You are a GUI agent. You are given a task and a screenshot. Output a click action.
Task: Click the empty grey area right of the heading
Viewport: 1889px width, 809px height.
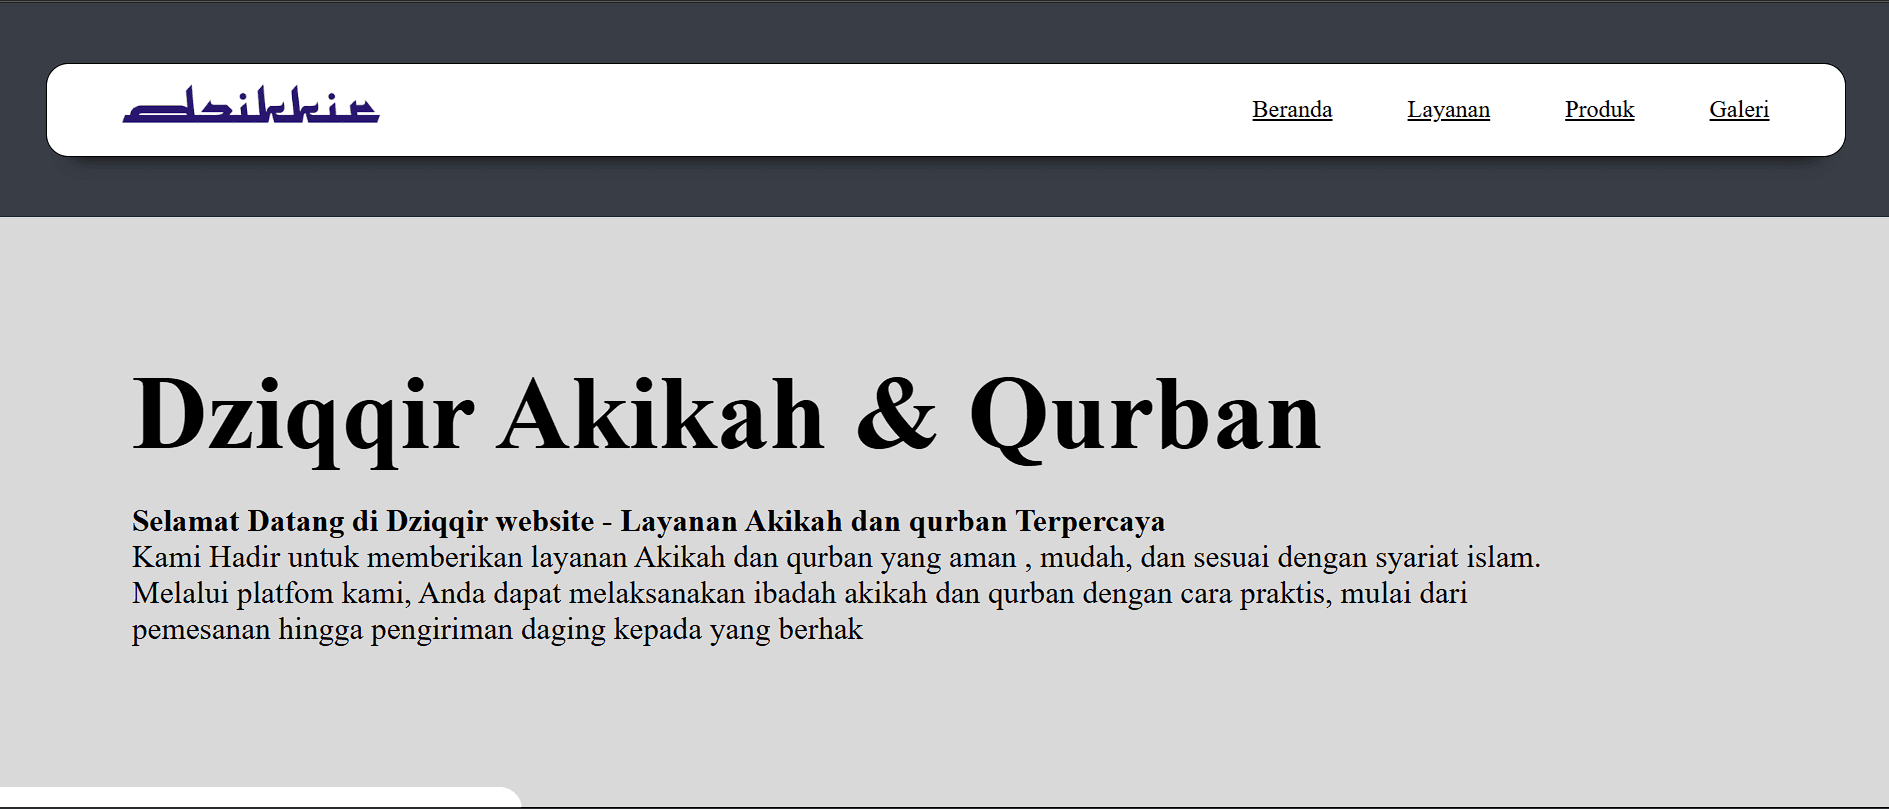1600,415
